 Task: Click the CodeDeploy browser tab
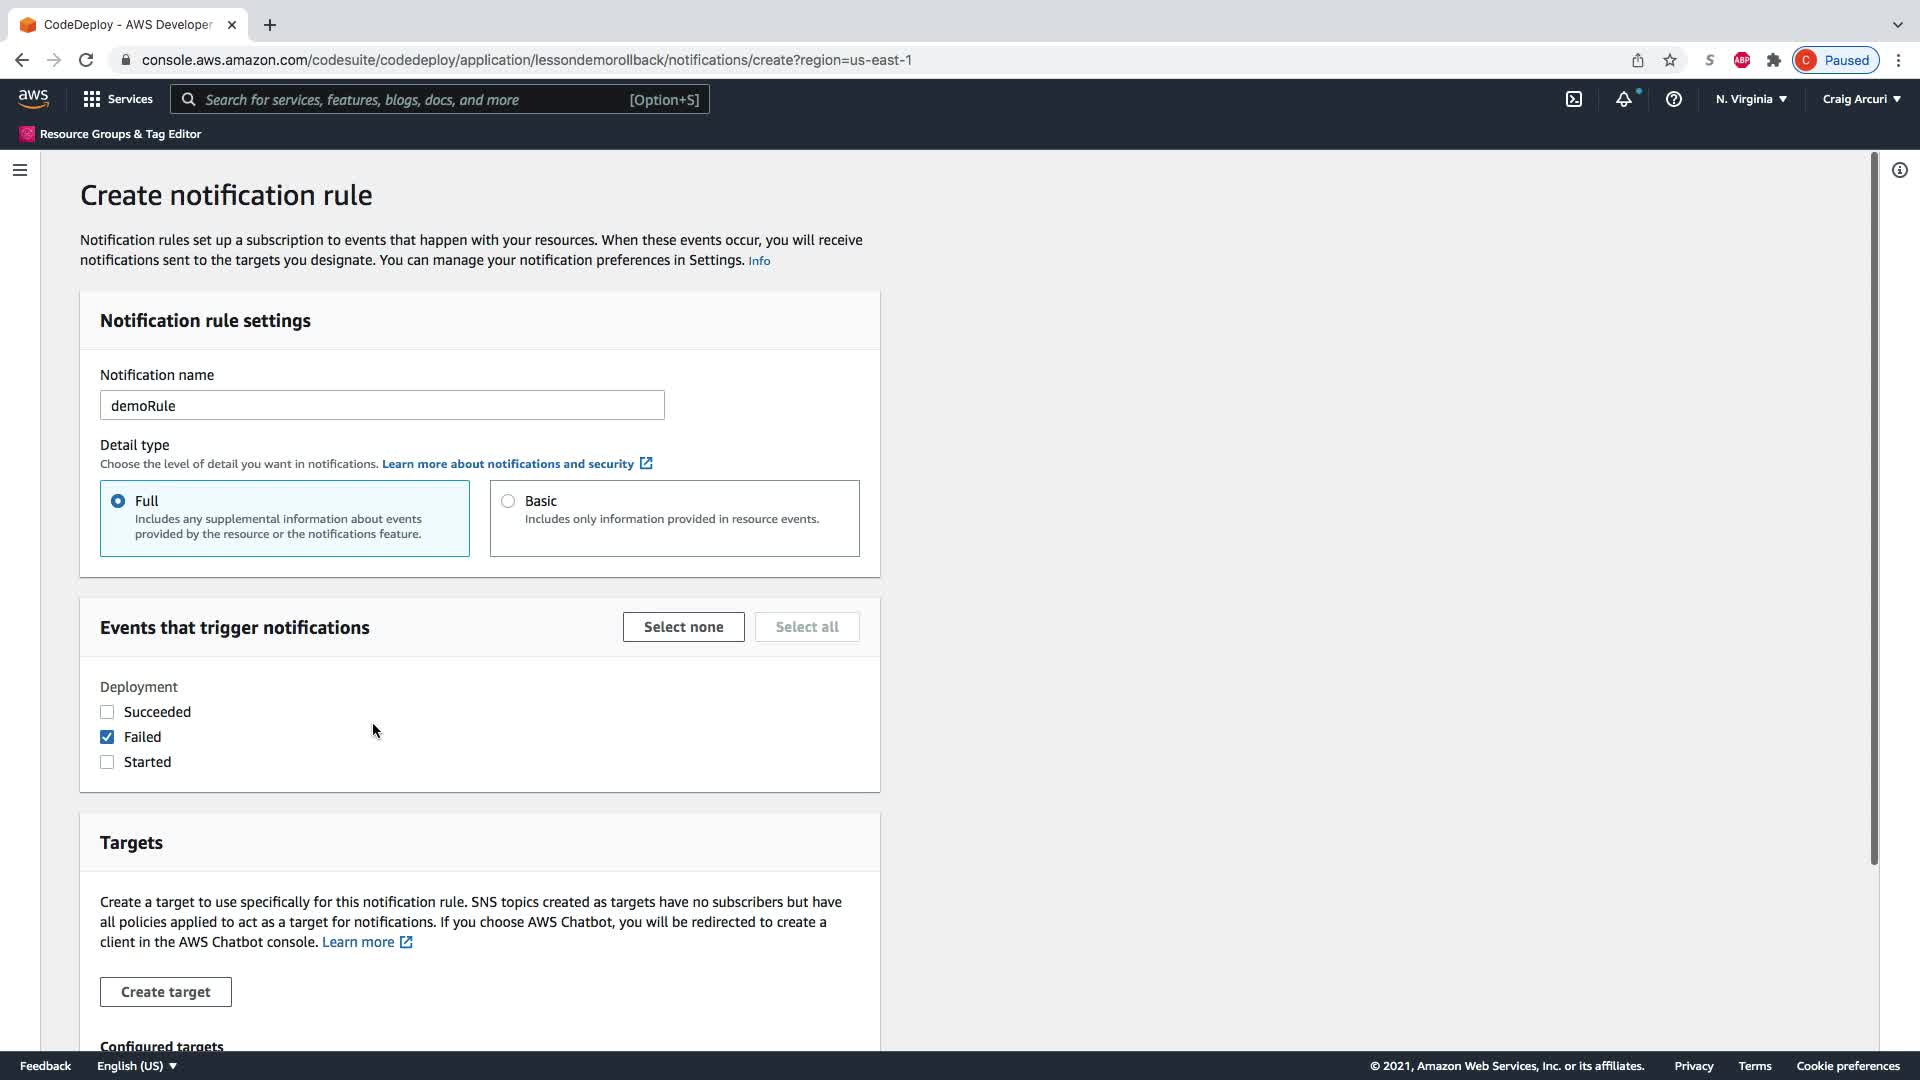click(x=127, y=24)
